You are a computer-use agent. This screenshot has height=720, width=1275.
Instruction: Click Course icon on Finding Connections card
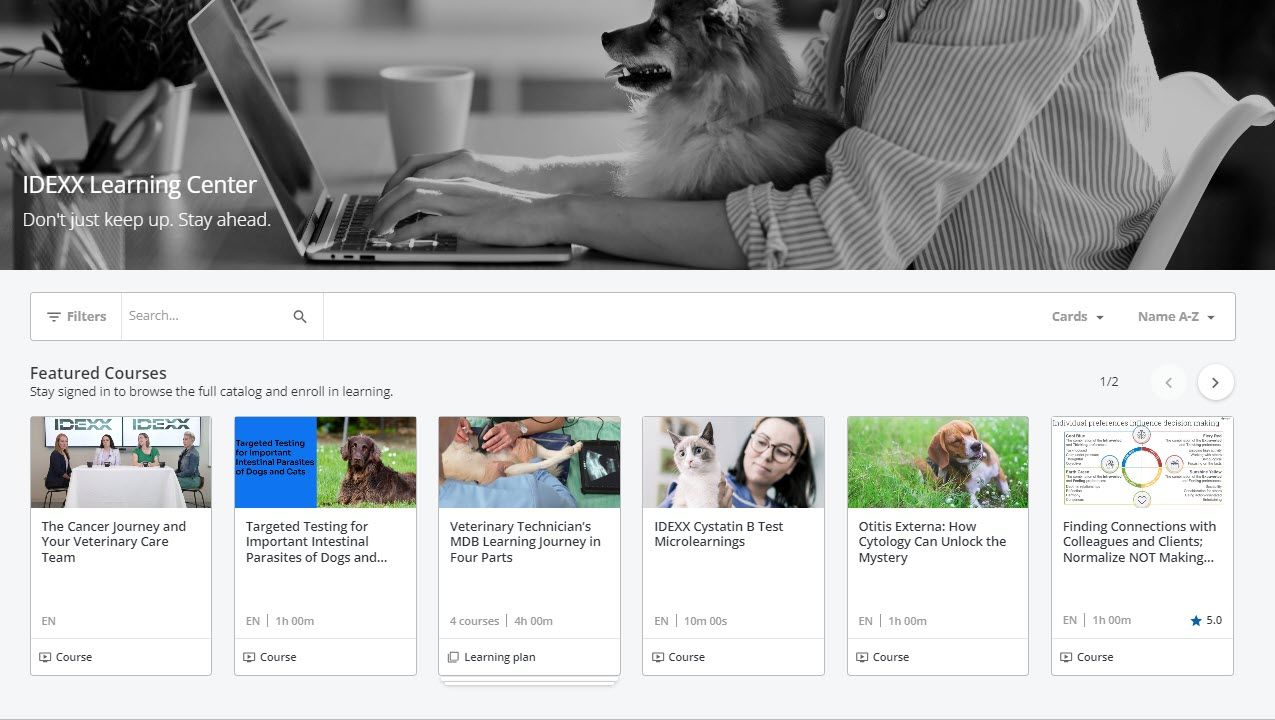pyautogui.click(x=1066, y=657)
